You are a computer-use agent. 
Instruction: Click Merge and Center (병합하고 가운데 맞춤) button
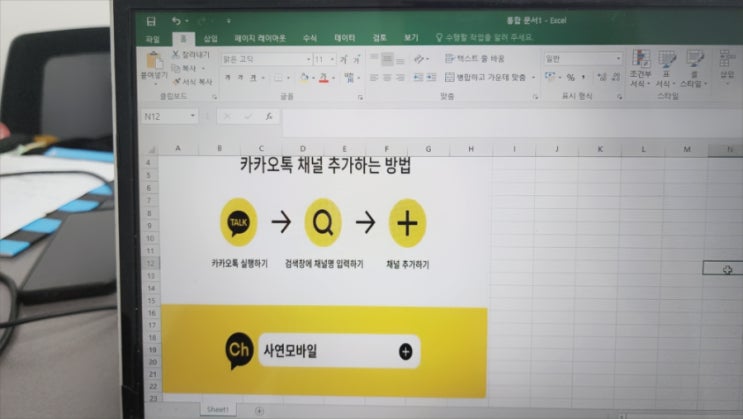(x=486, y=77)
